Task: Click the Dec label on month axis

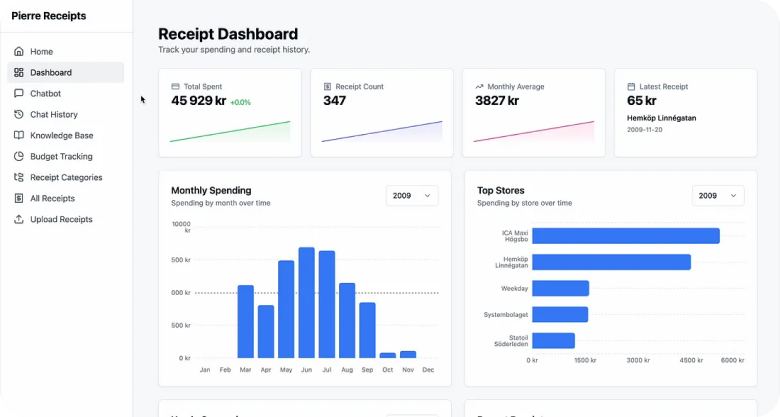Action: [428, 370]
